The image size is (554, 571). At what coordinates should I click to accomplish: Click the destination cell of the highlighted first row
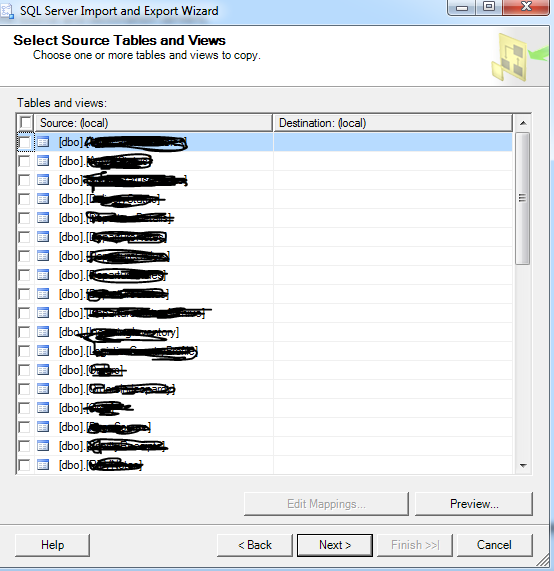point(393,142)
